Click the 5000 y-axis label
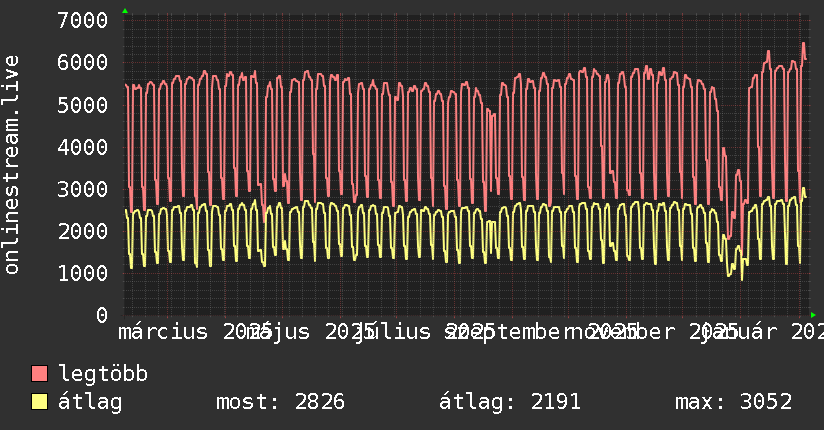Screen dimensions: 824x430 [x=83, y=105]
